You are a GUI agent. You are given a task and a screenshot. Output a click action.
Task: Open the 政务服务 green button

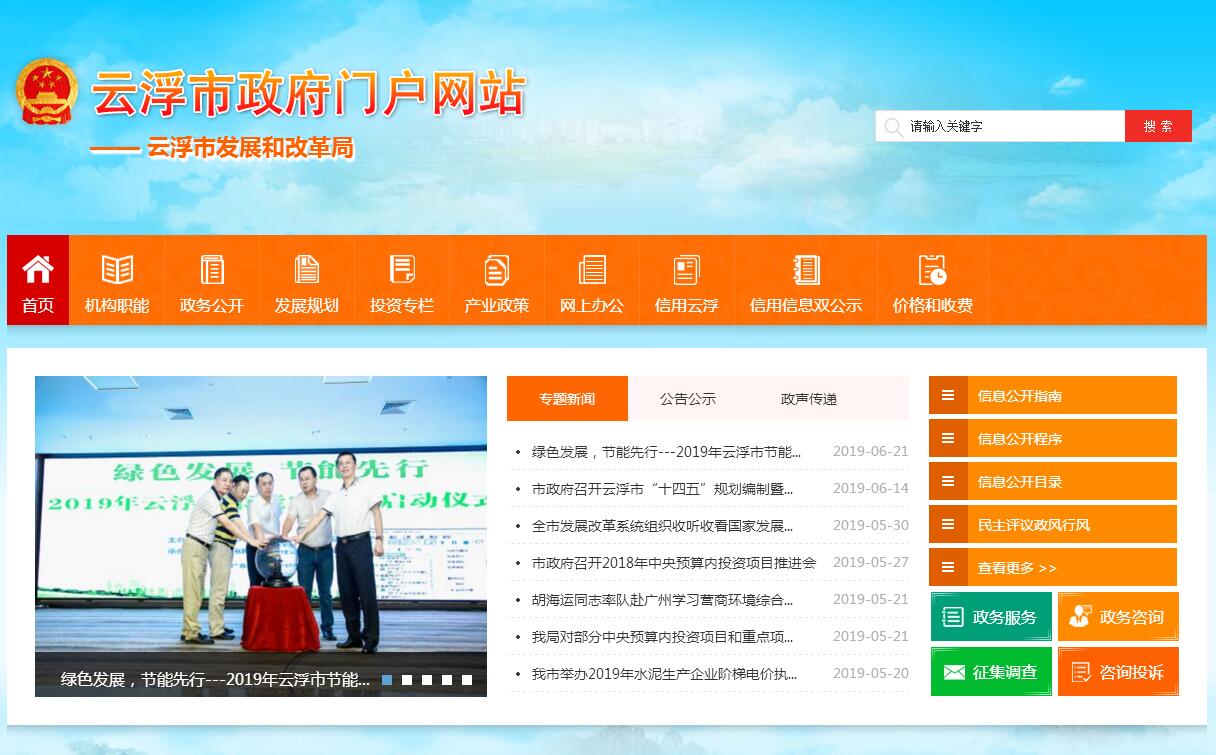[x=991, y=617]
